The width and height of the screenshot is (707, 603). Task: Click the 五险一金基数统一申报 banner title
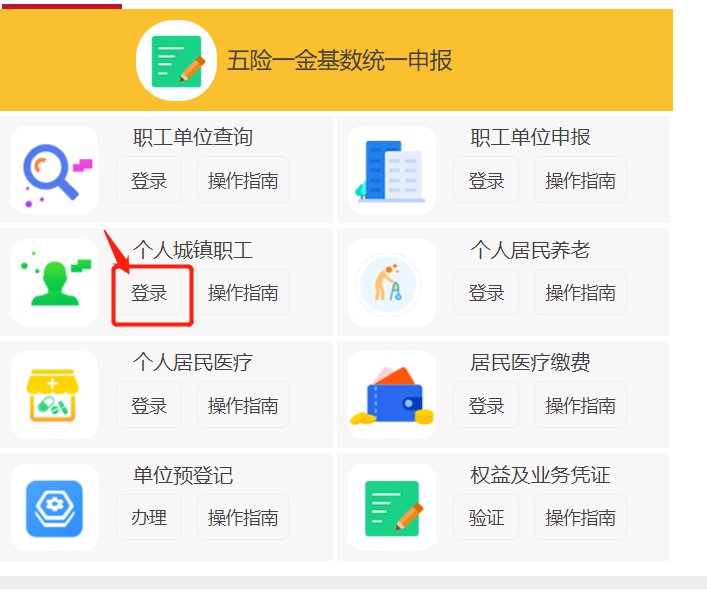pyautogui.click(x=340, y=60)
